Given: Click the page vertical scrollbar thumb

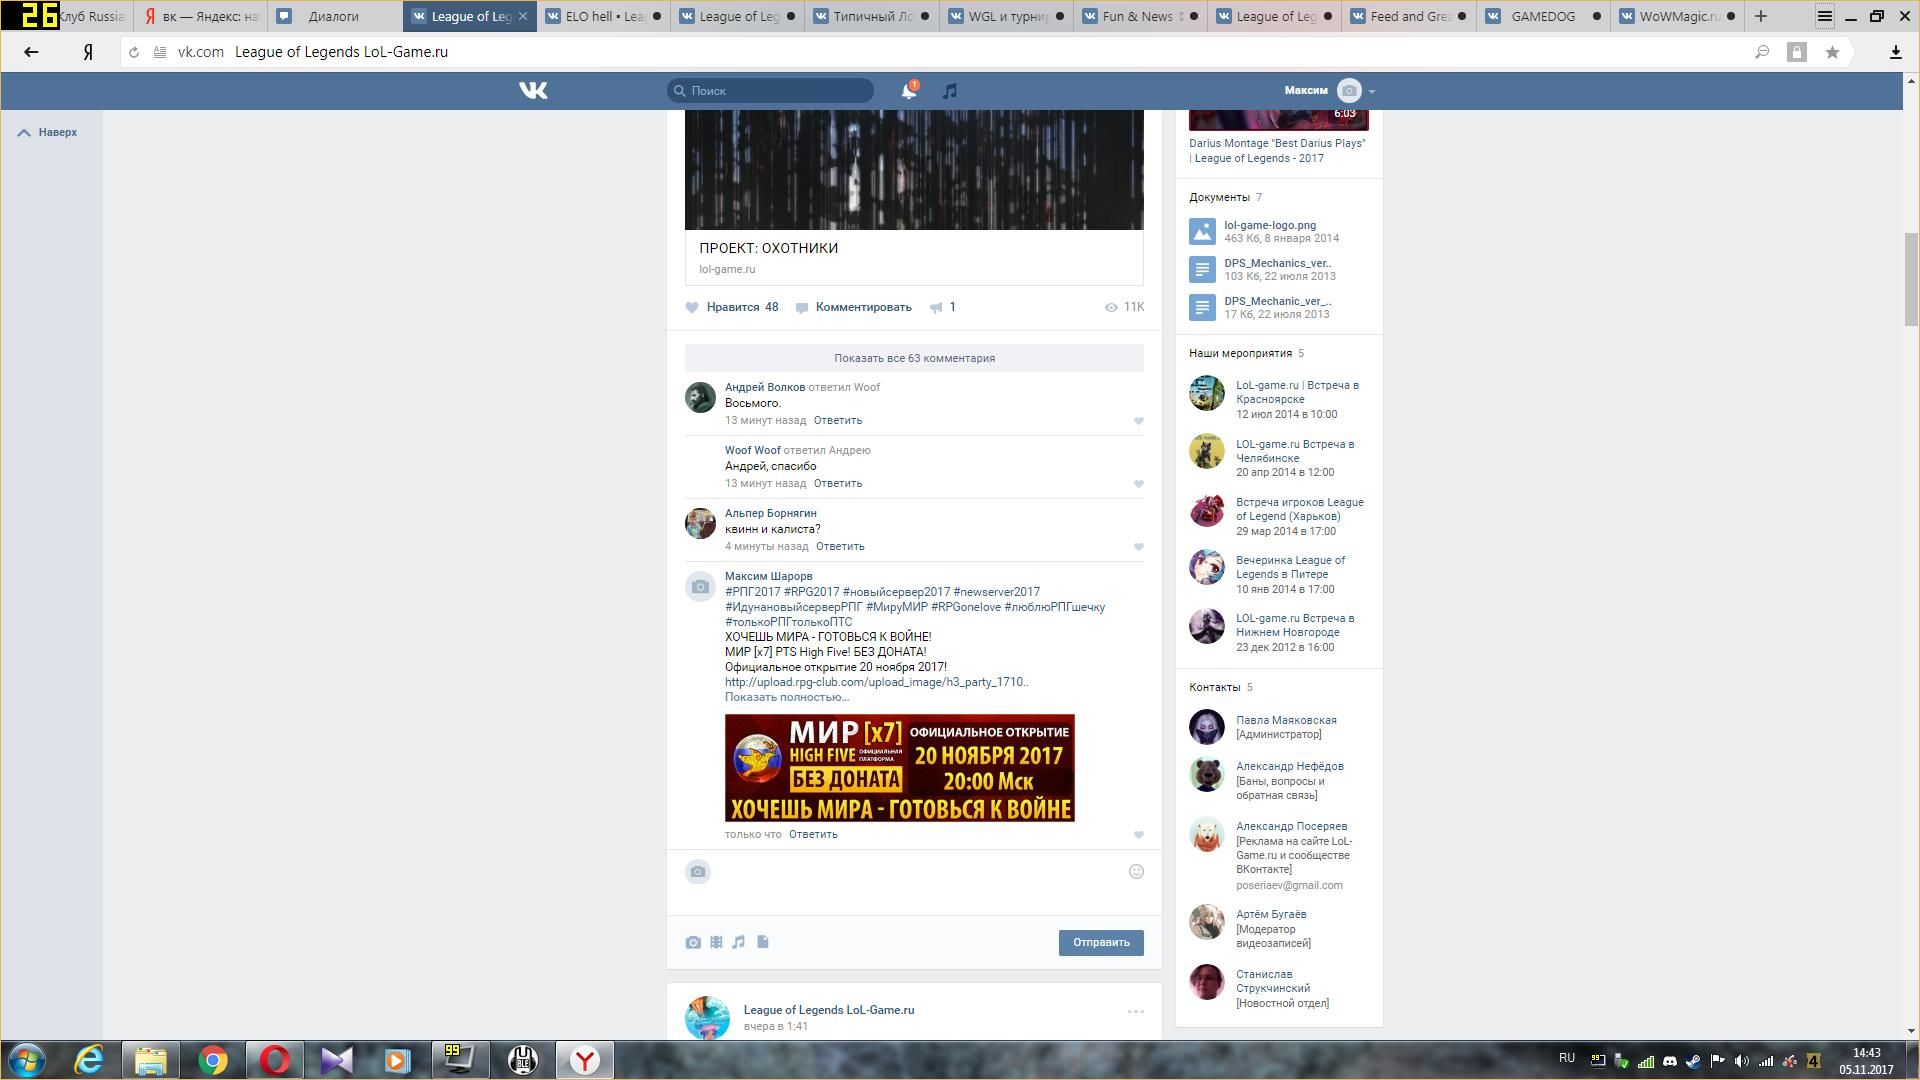Looking at the screenshot, I should coord(1911,279).
